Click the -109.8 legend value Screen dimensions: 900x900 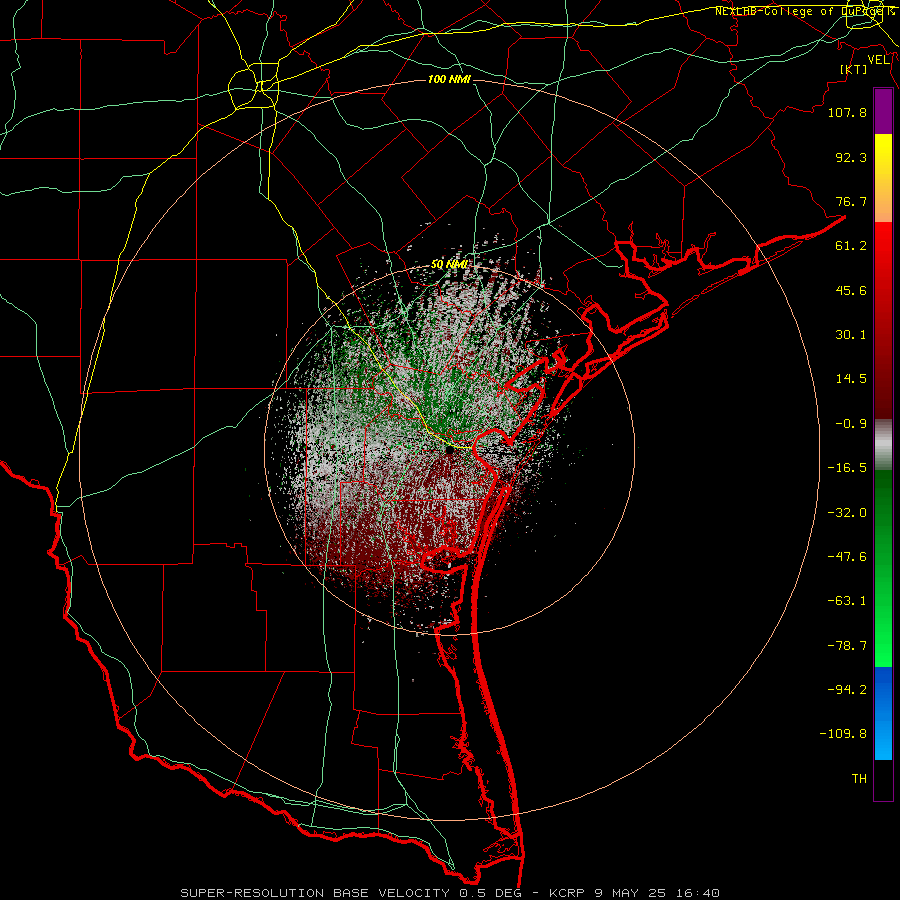(x=843, y=734)
